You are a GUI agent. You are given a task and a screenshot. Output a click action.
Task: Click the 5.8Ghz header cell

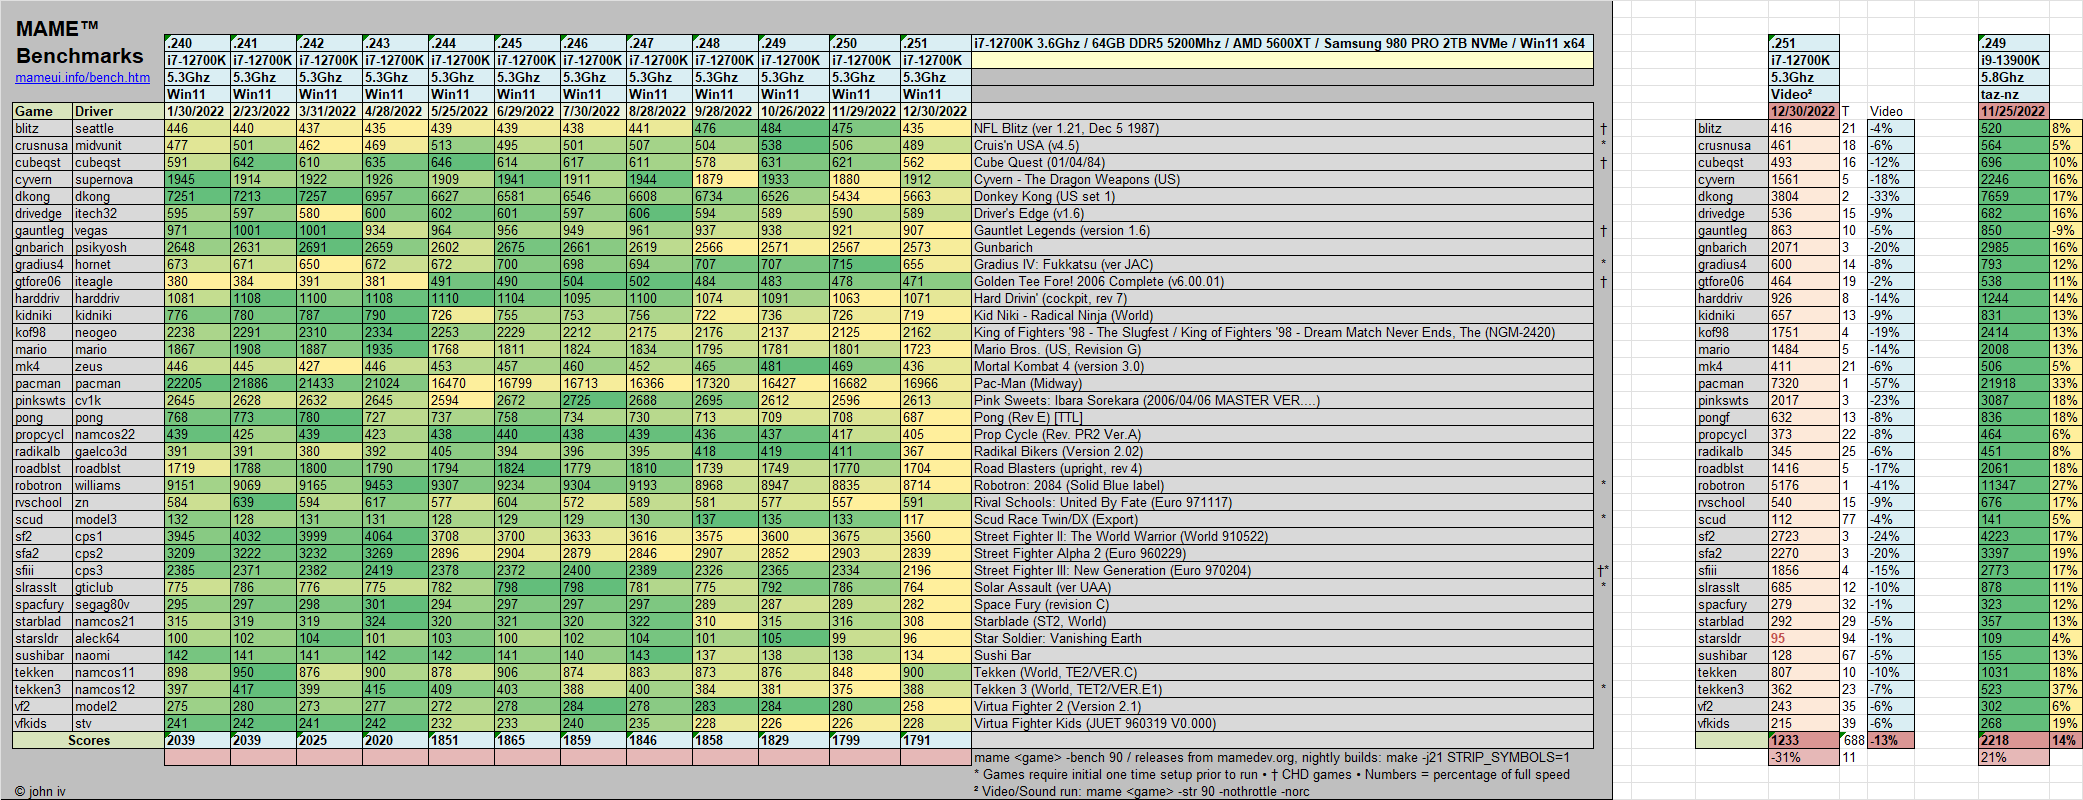[x=2013, y=77]
